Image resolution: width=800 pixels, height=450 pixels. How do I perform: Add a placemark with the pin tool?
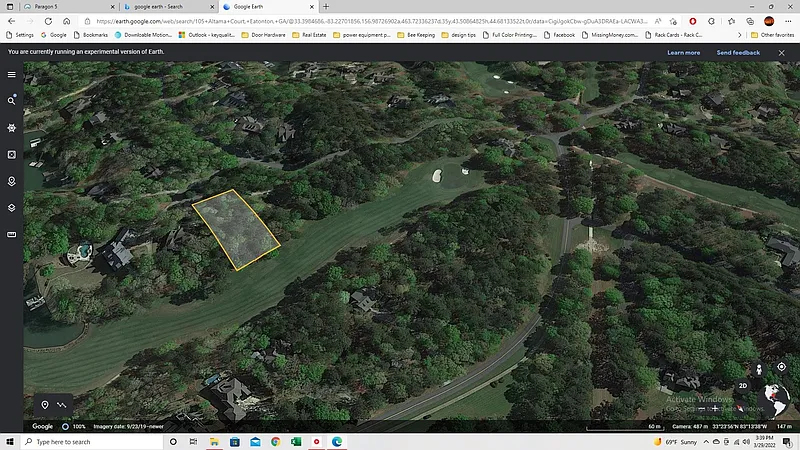45,405
